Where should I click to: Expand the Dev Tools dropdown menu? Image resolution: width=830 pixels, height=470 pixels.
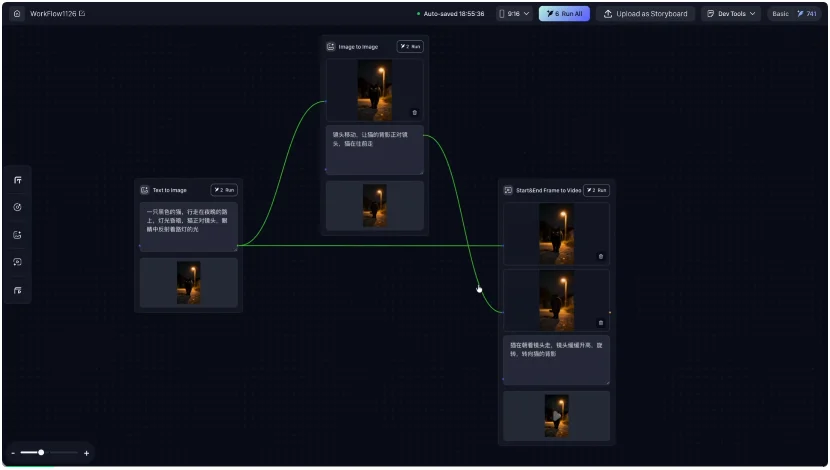click(731, 14)
